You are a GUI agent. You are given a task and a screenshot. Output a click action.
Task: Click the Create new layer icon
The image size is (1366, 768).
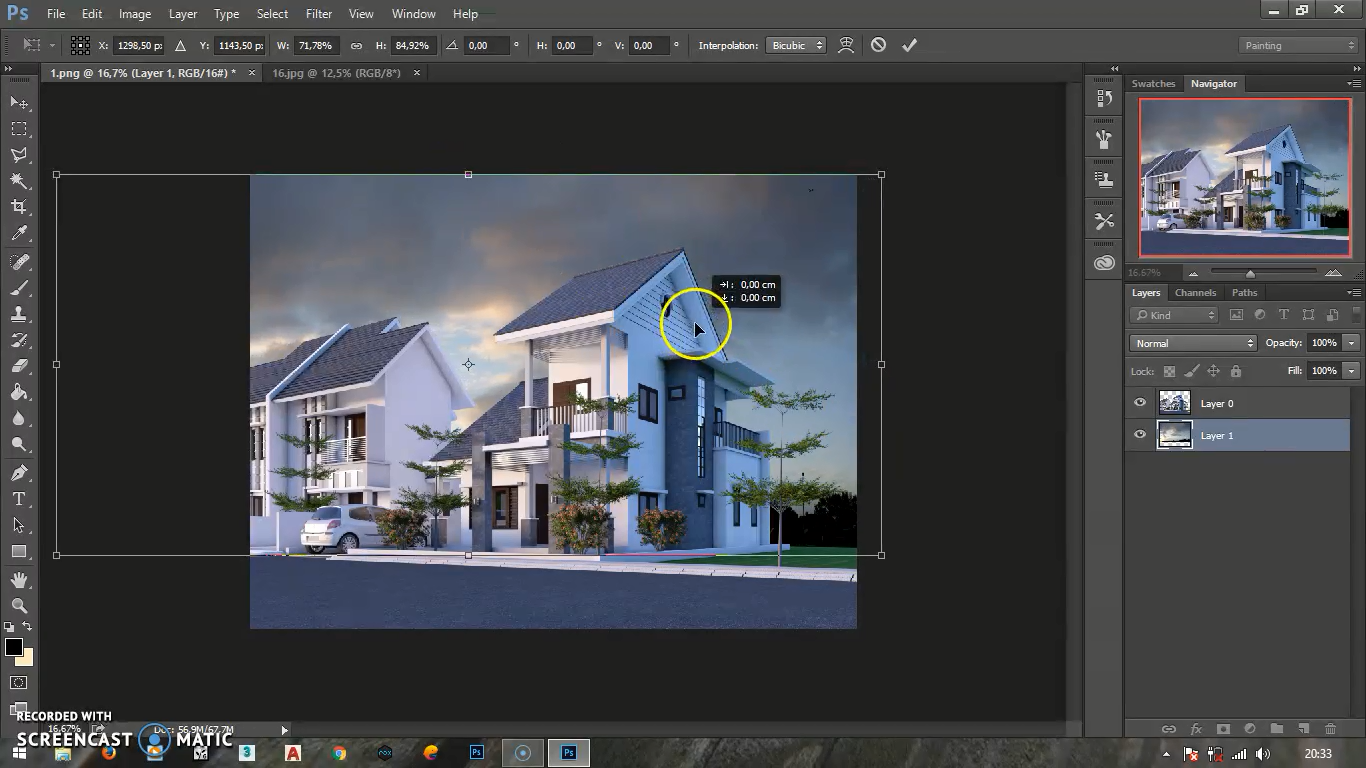1303,729
